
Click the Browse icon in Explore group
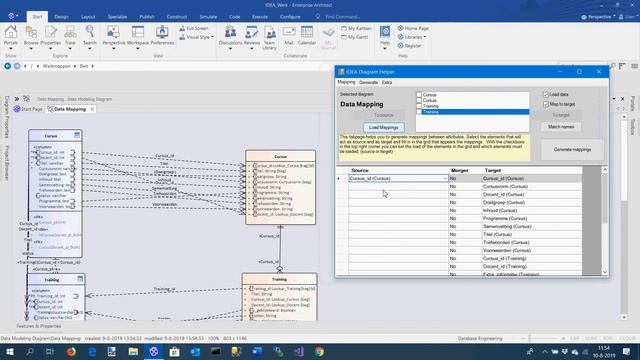point(31,33)
